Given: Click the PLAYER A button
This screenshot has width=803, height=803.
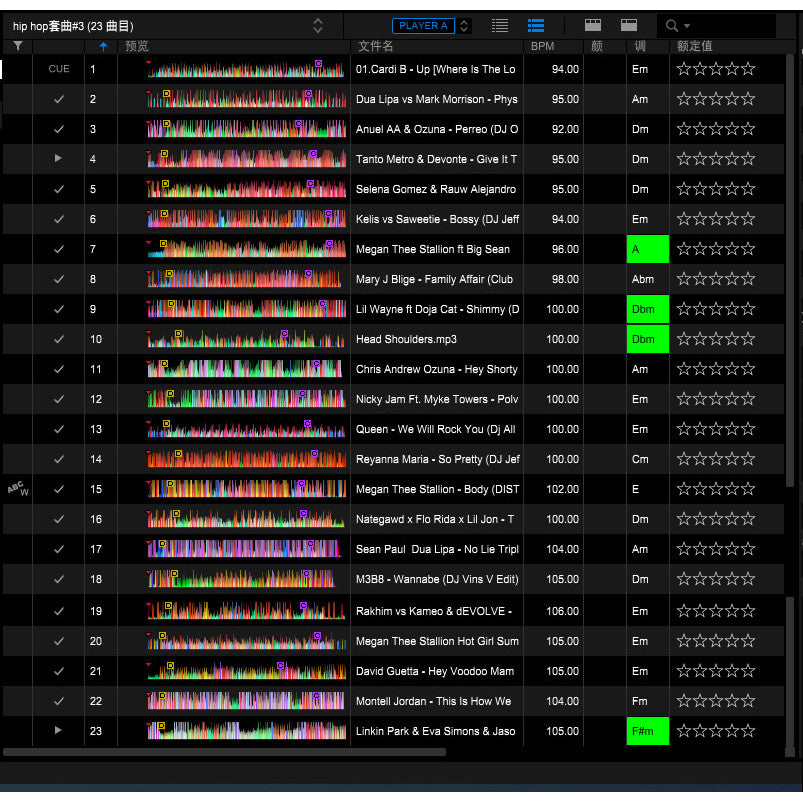Looking at the screenshot, I should (423, 26).
